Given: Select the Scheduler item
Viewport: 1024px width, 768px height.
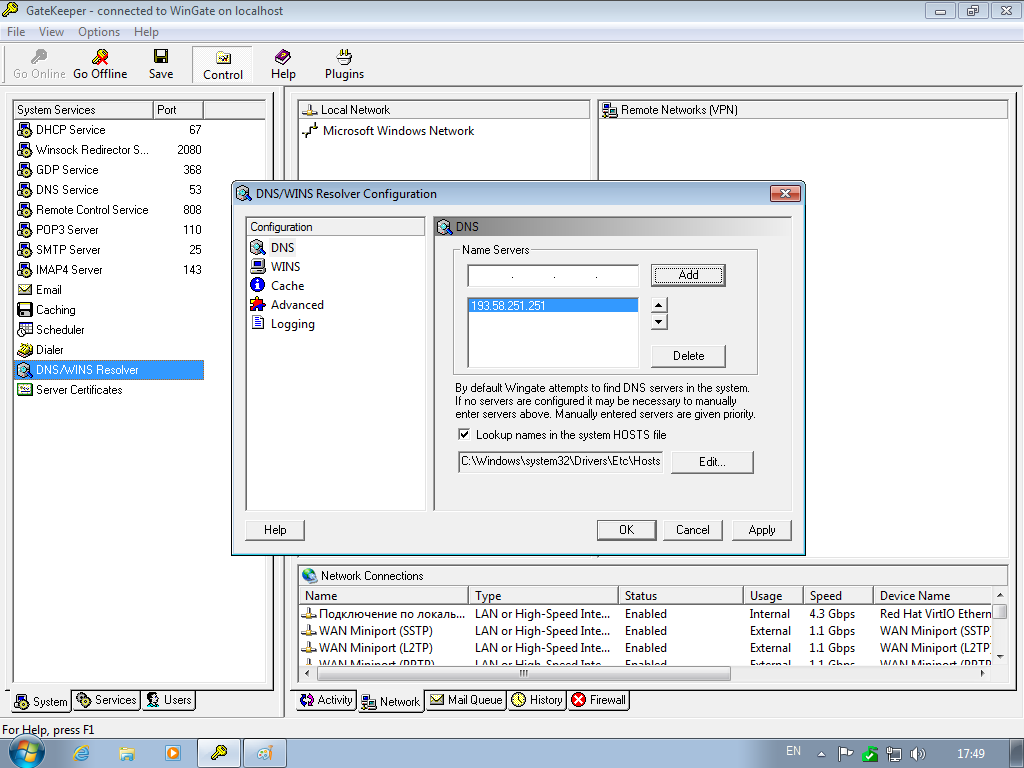Looking at the screenshot, I should 51,330.
